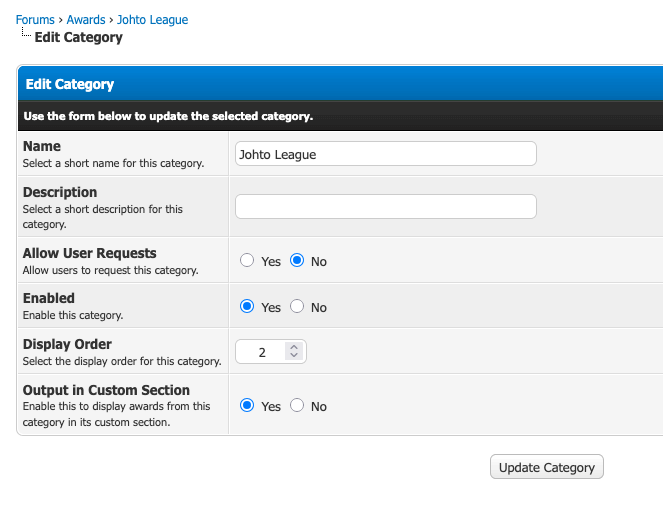The image size is (663, 507).
Task: Click the Name text field
Action: 385,154
